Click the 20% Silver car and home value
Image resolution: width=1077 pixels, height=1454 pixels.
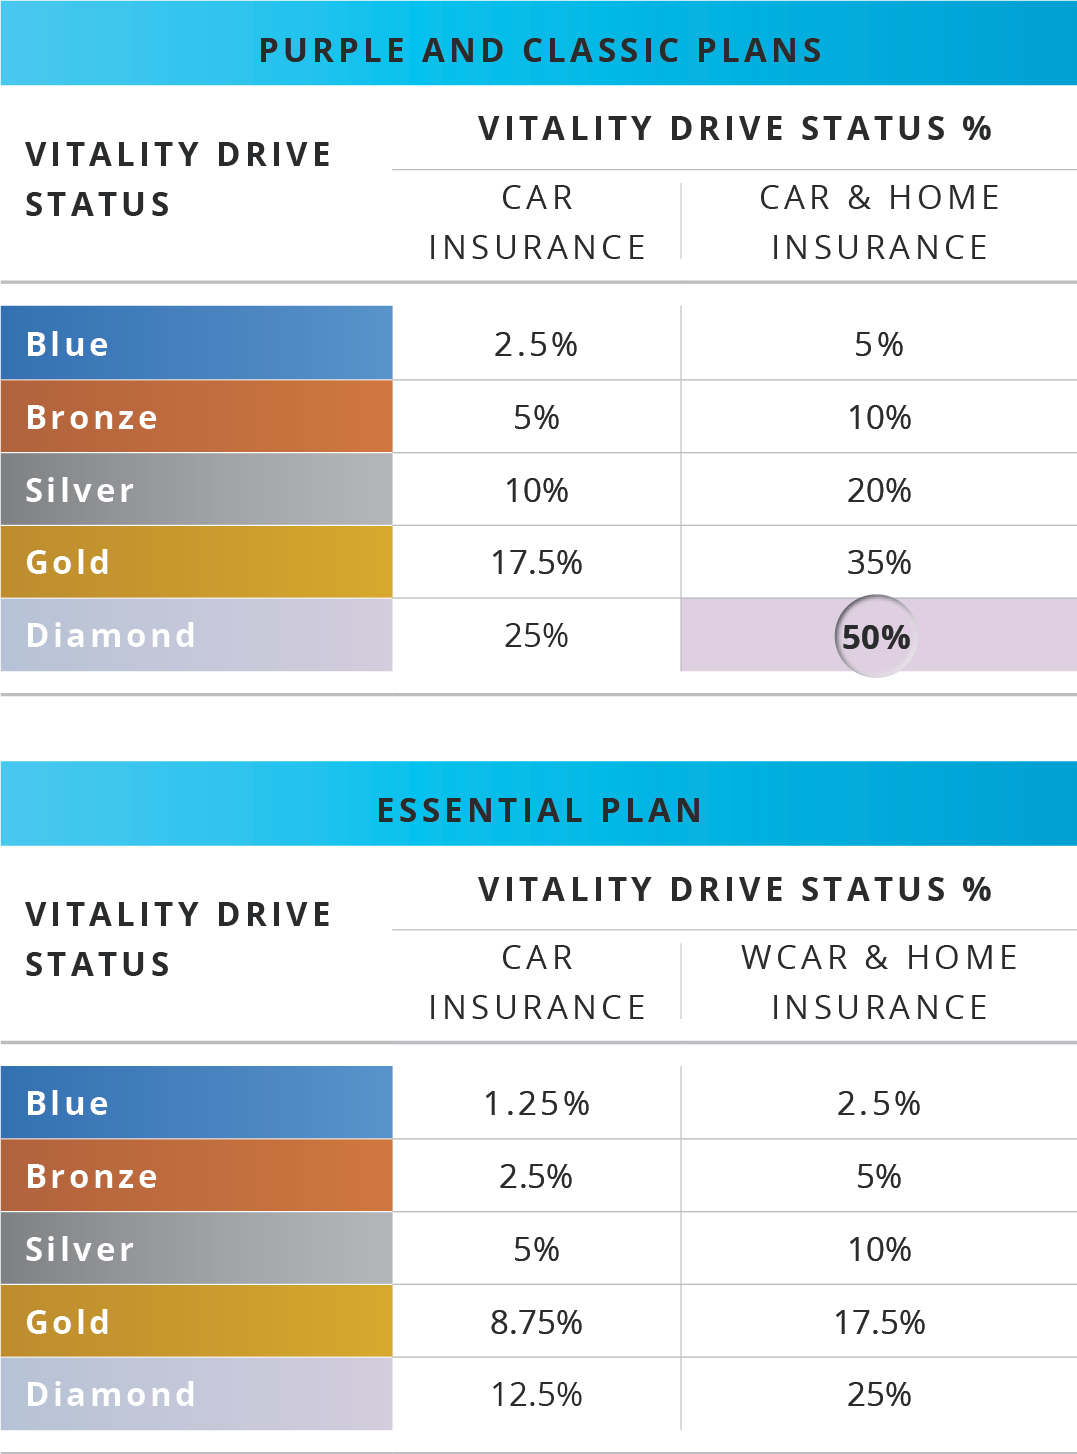coord(879,490)
